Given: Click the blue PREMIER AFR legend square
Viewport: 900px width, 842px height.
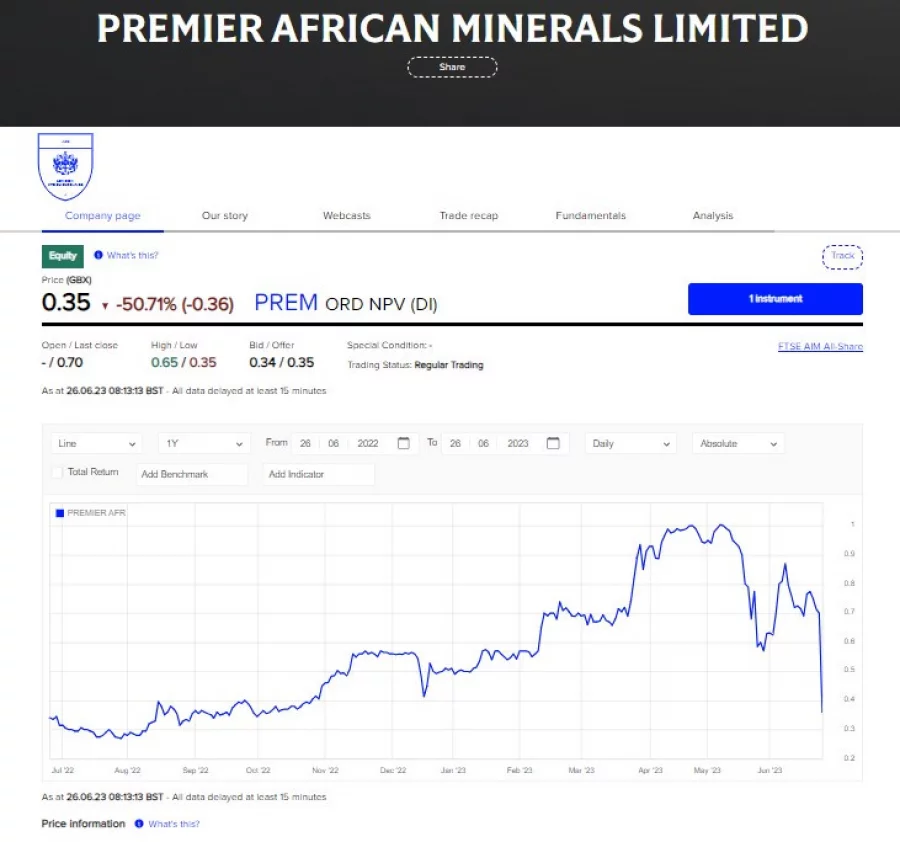Looking at the screenshot, I should coord(59,512).
